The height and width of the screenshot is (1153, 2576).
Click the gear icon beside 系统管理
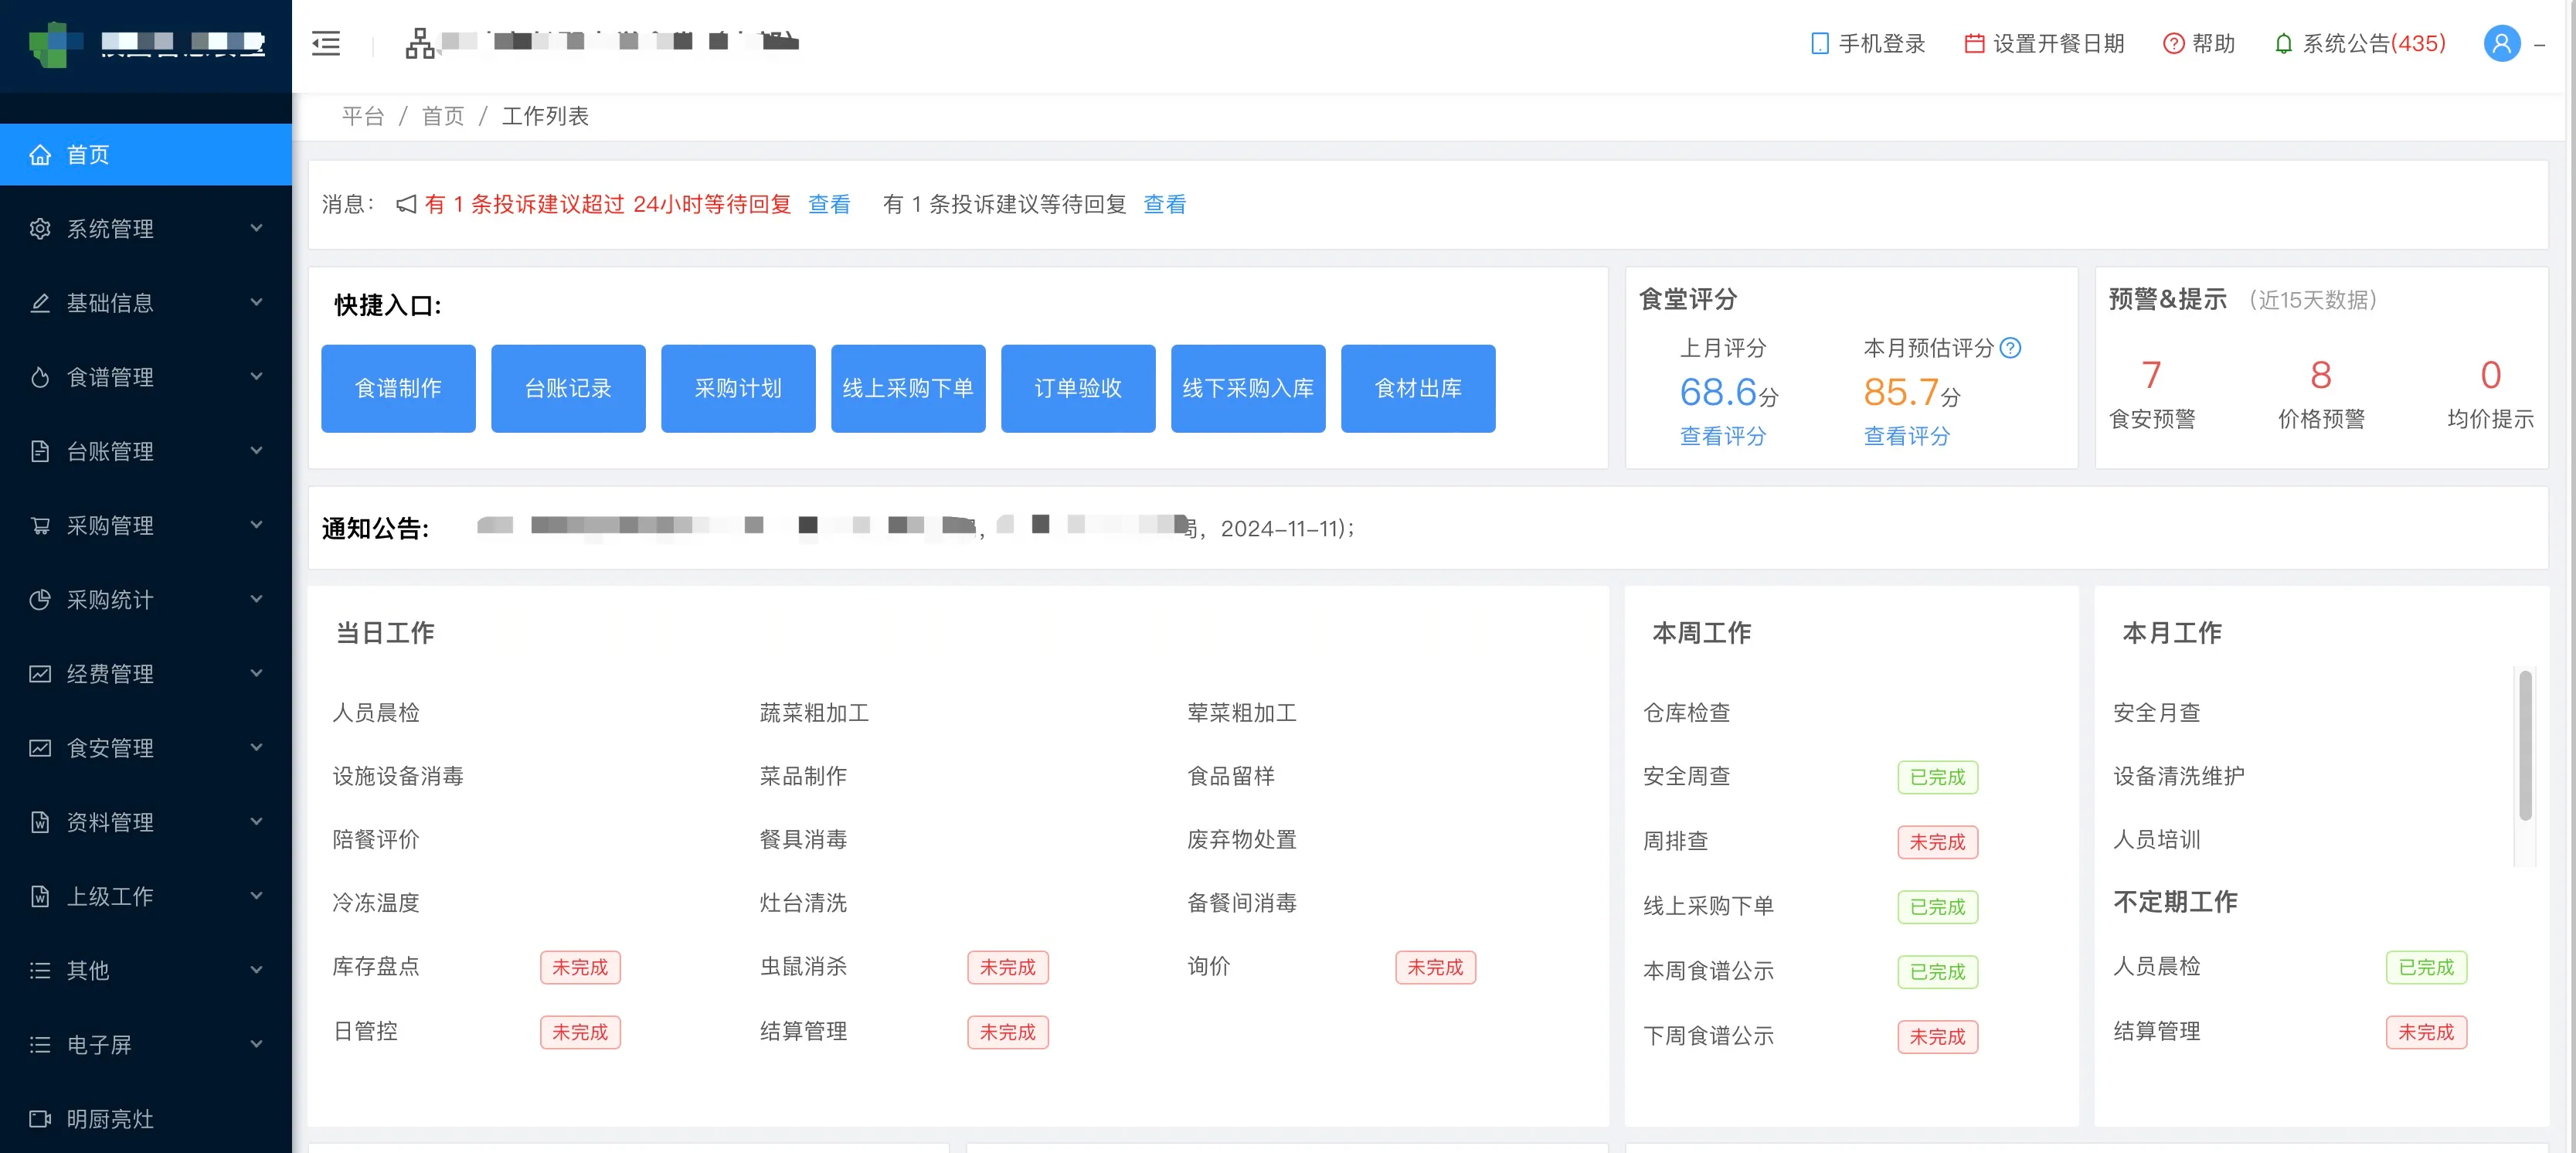[40, 229]
